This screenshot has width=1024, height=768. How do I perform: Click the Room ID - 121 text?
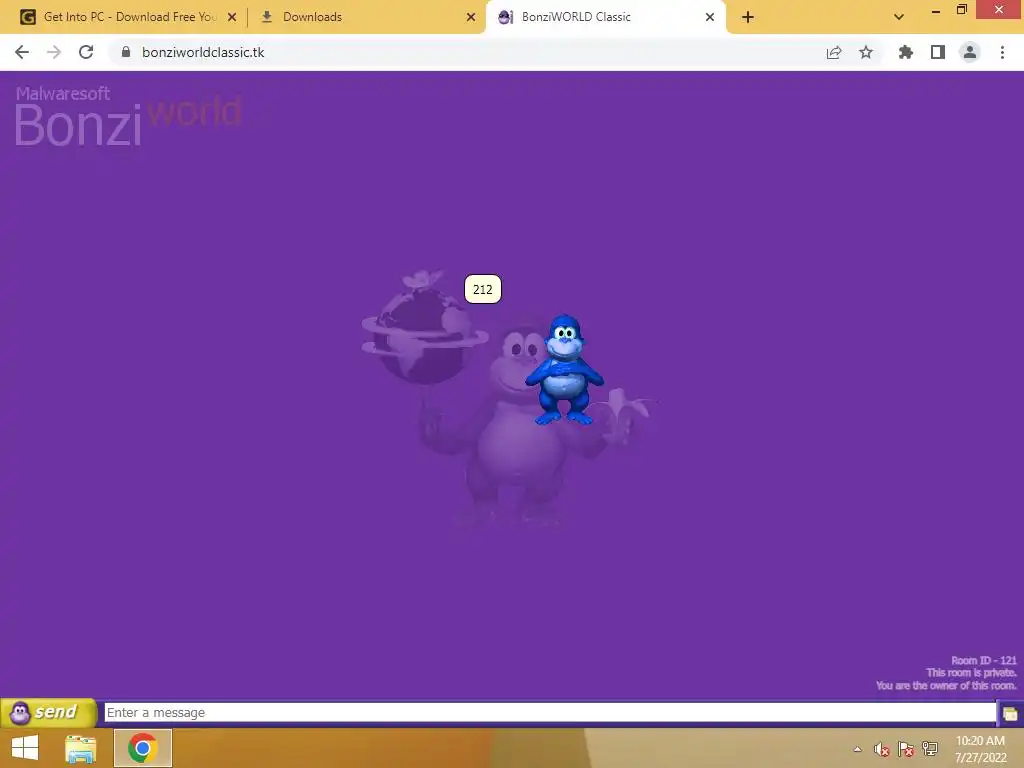pos(984,660)
